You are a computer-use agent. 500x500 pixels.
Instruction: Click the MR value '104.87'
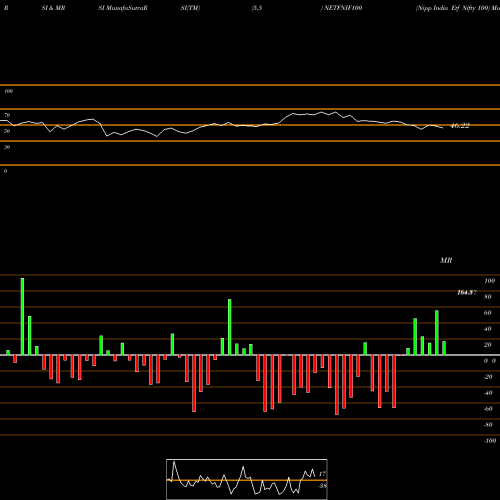tap(467, 293)
